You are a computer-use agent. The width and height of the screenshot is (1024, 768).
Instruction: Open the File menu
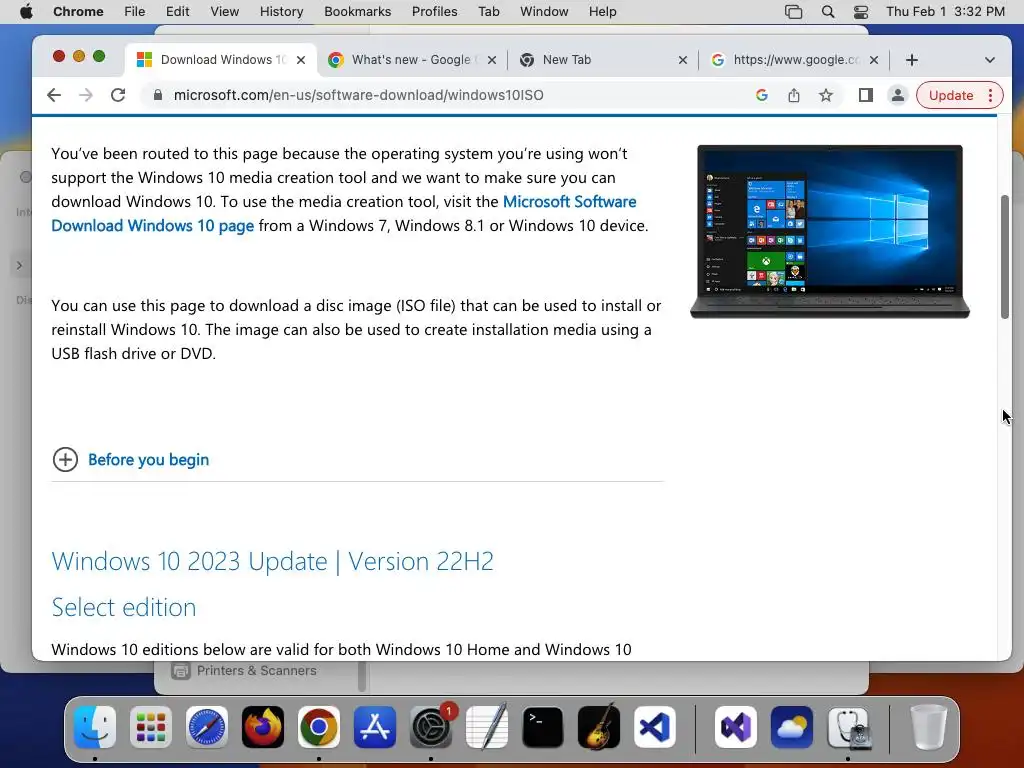[135, 12]
